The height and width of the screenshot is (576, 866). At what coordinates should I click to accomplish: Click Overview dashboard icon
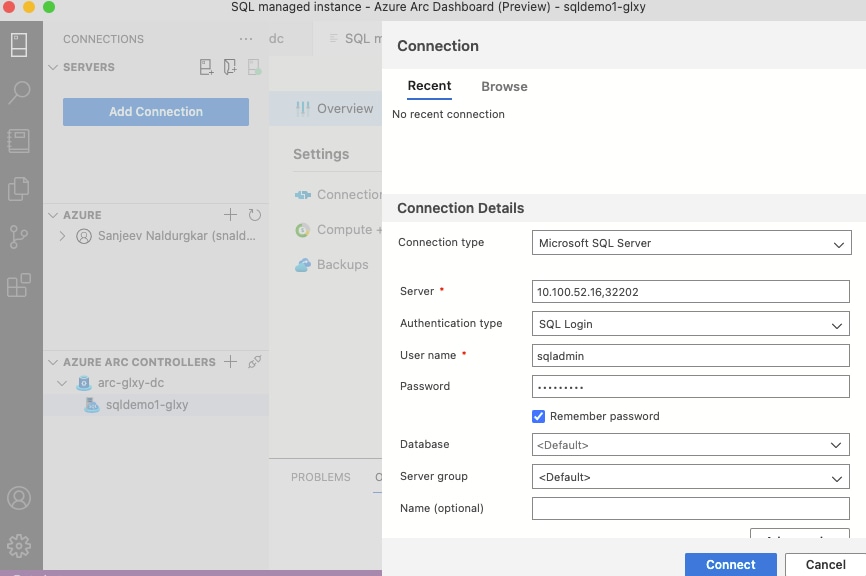[x=303, y=109]
